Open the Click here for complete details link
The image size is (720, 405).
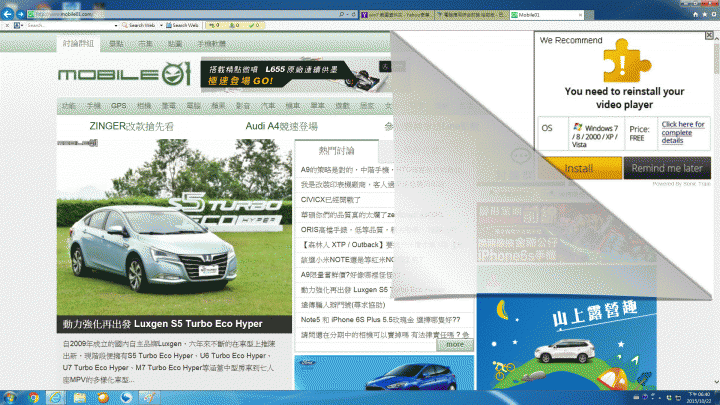click(683, 132)
